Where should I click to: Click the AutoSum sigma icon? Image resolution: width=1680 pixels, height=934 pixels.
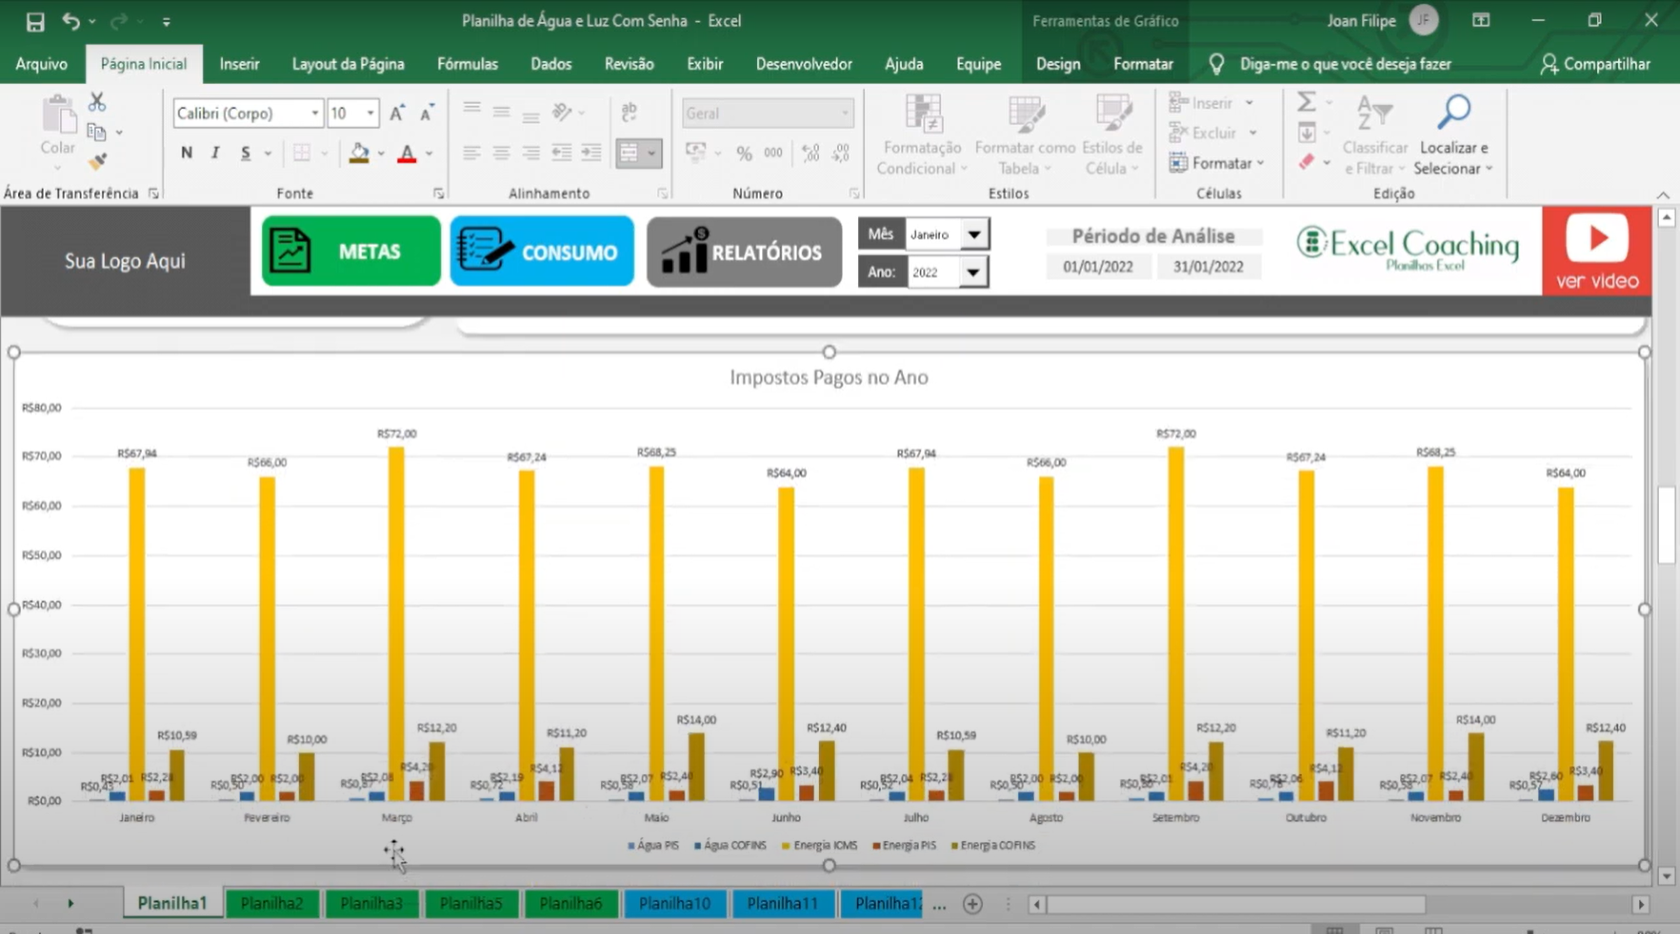coord(1306,102)
